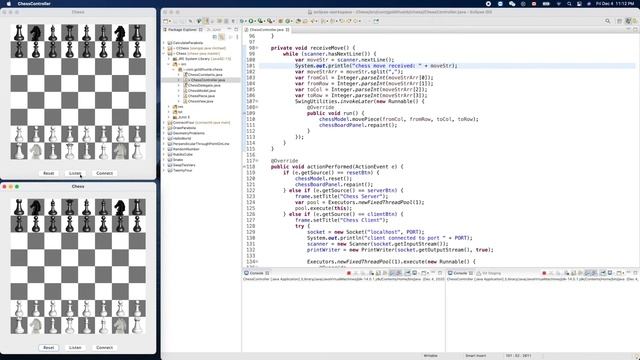Collapse the src folder node
Viewport: 640px width, 360px height.
tap(169, 64)
